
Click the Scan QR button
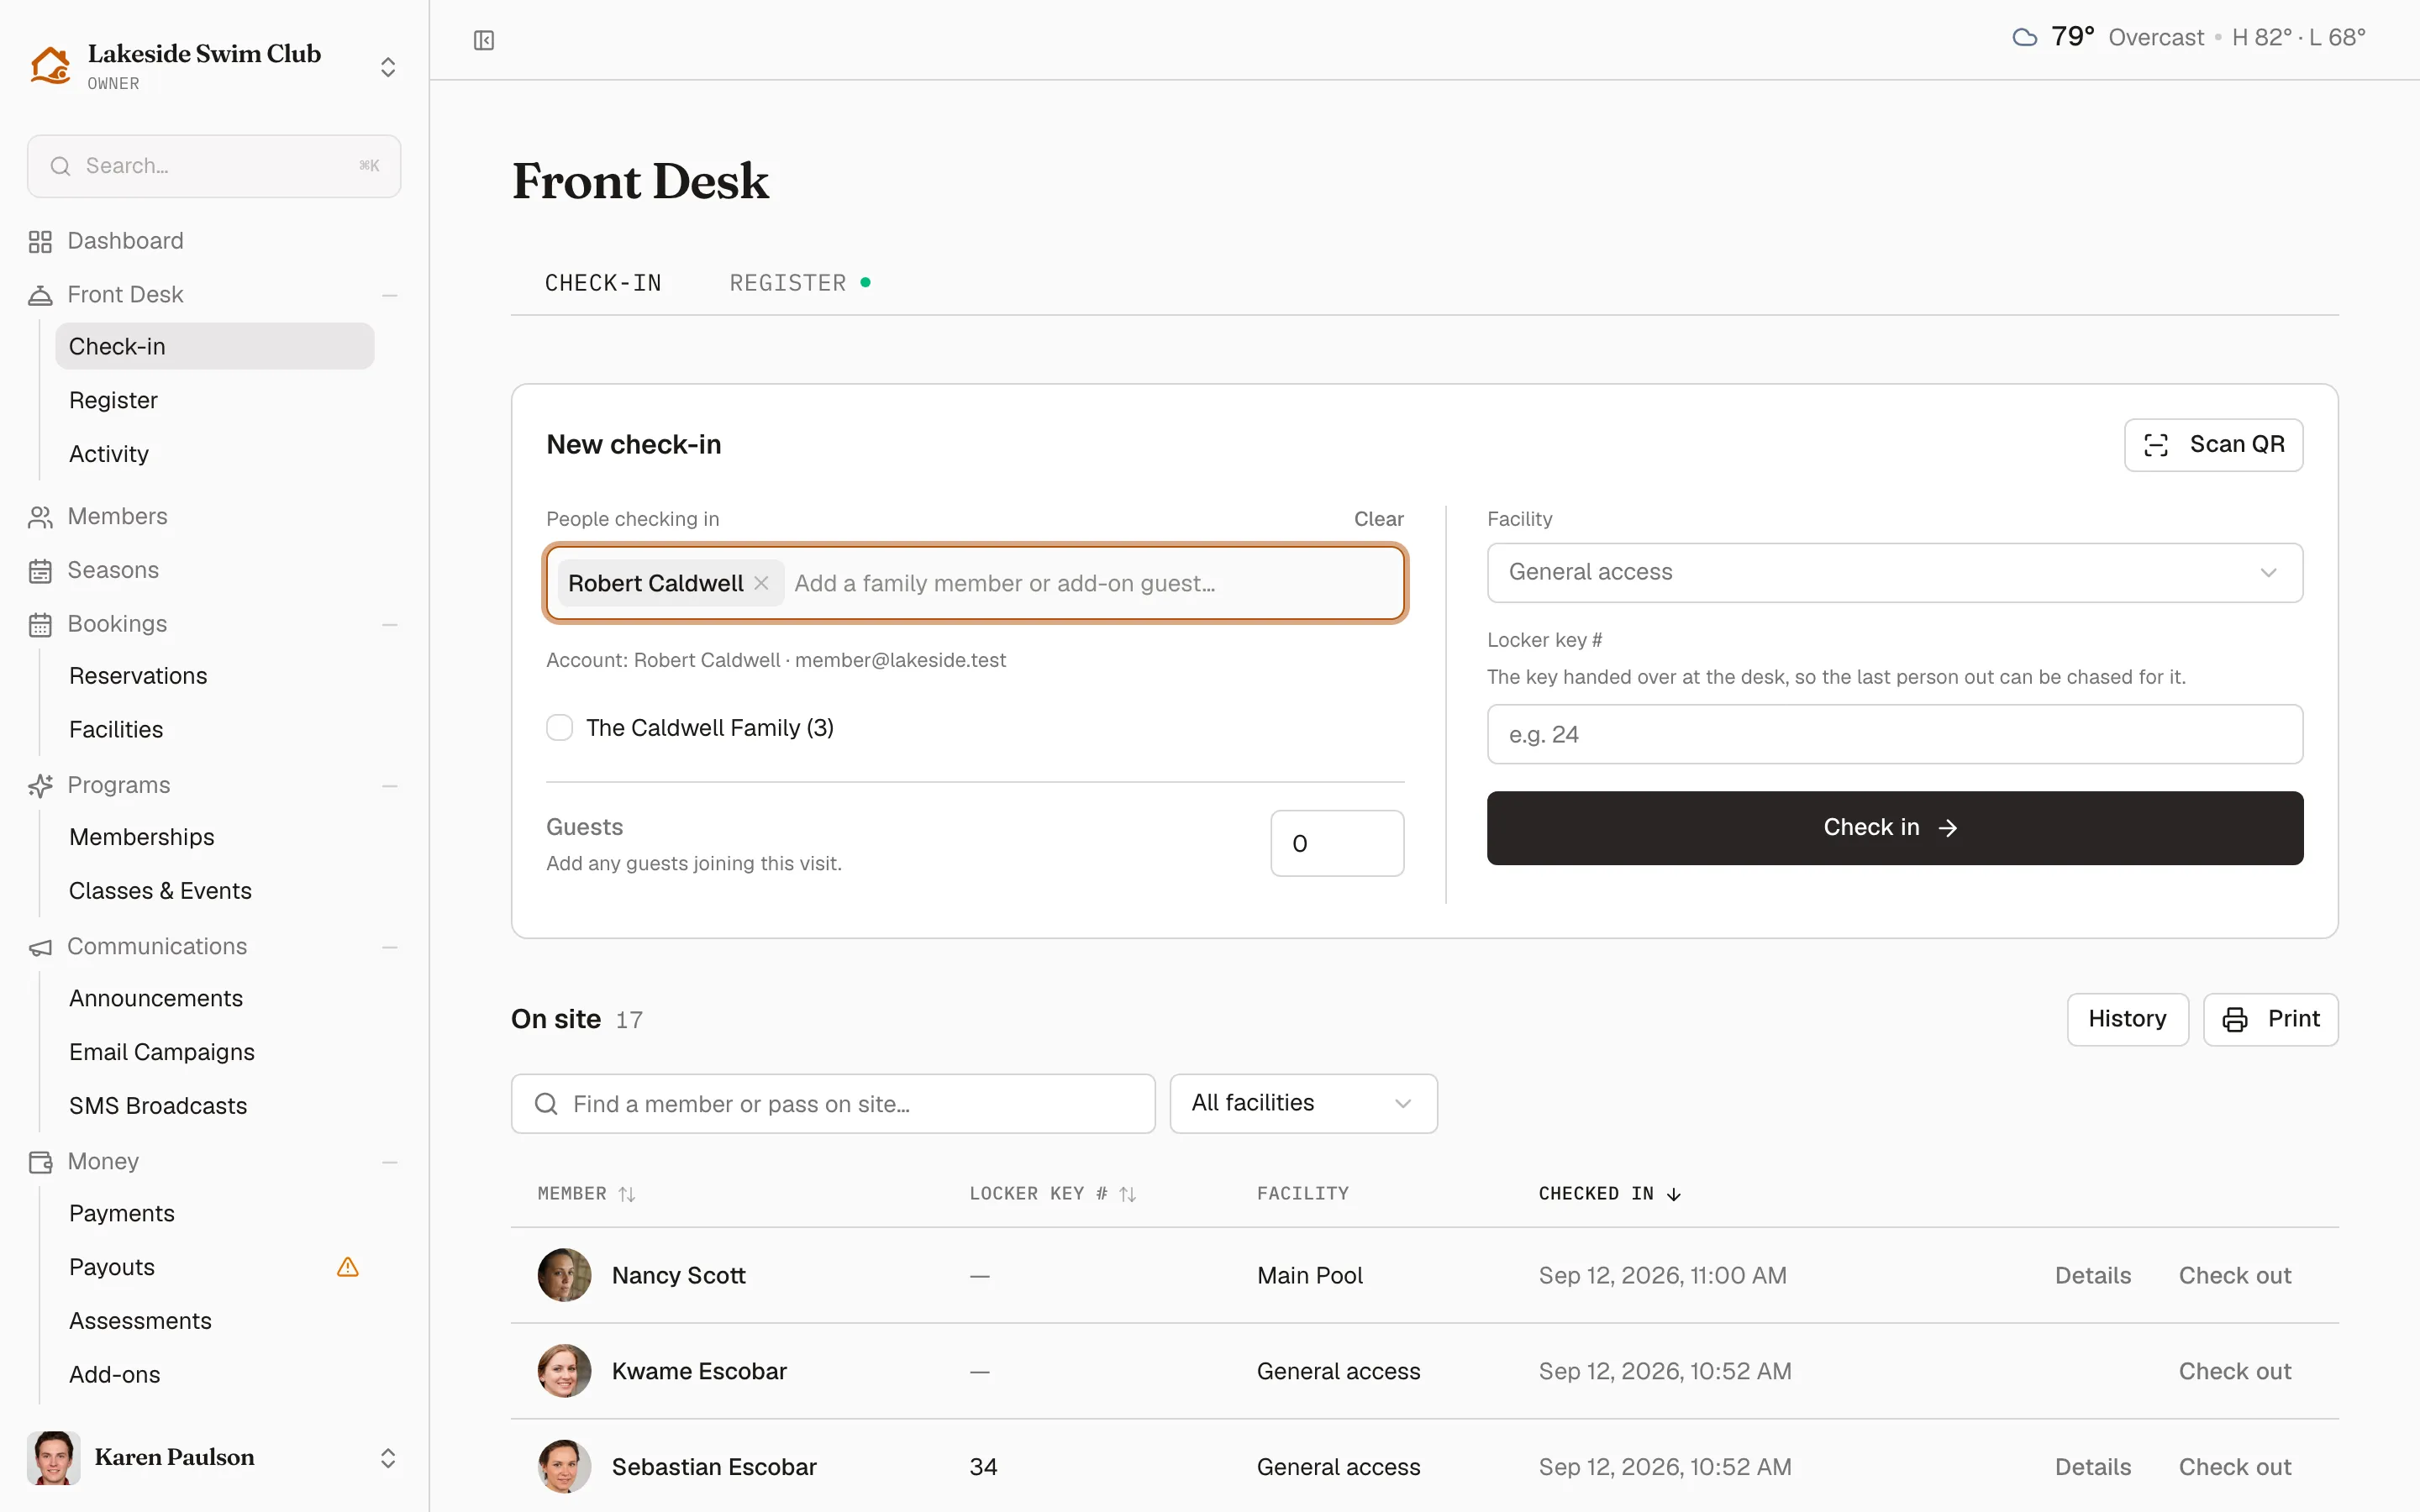click(x=2213, y=445)
